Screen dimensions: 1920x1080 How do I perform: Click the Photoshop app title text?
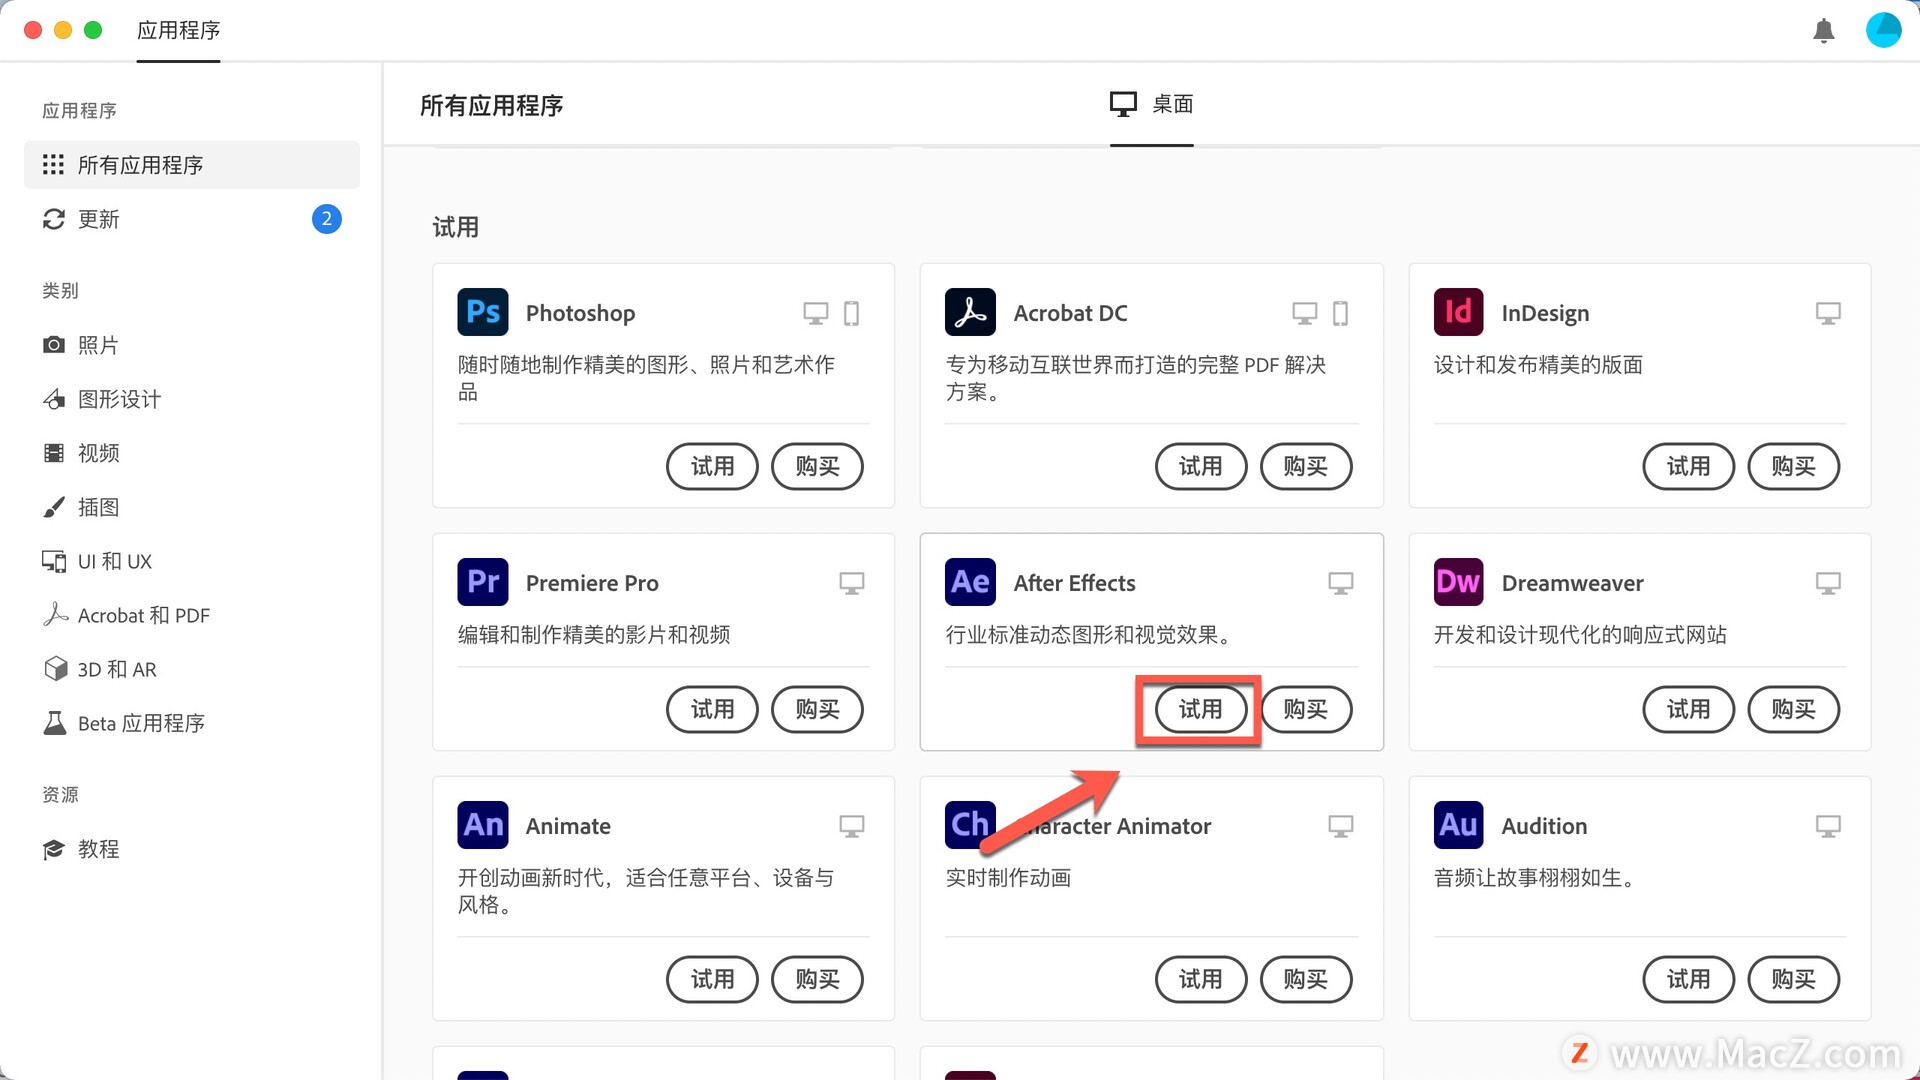point(580,313)
